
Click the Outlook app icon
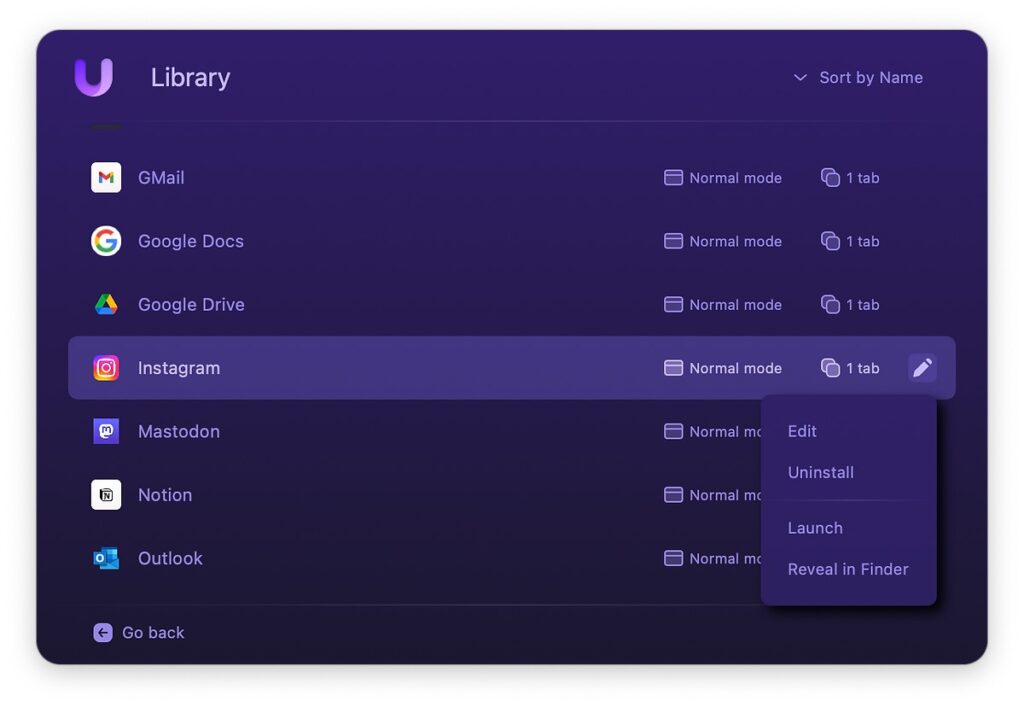[106, 558]
